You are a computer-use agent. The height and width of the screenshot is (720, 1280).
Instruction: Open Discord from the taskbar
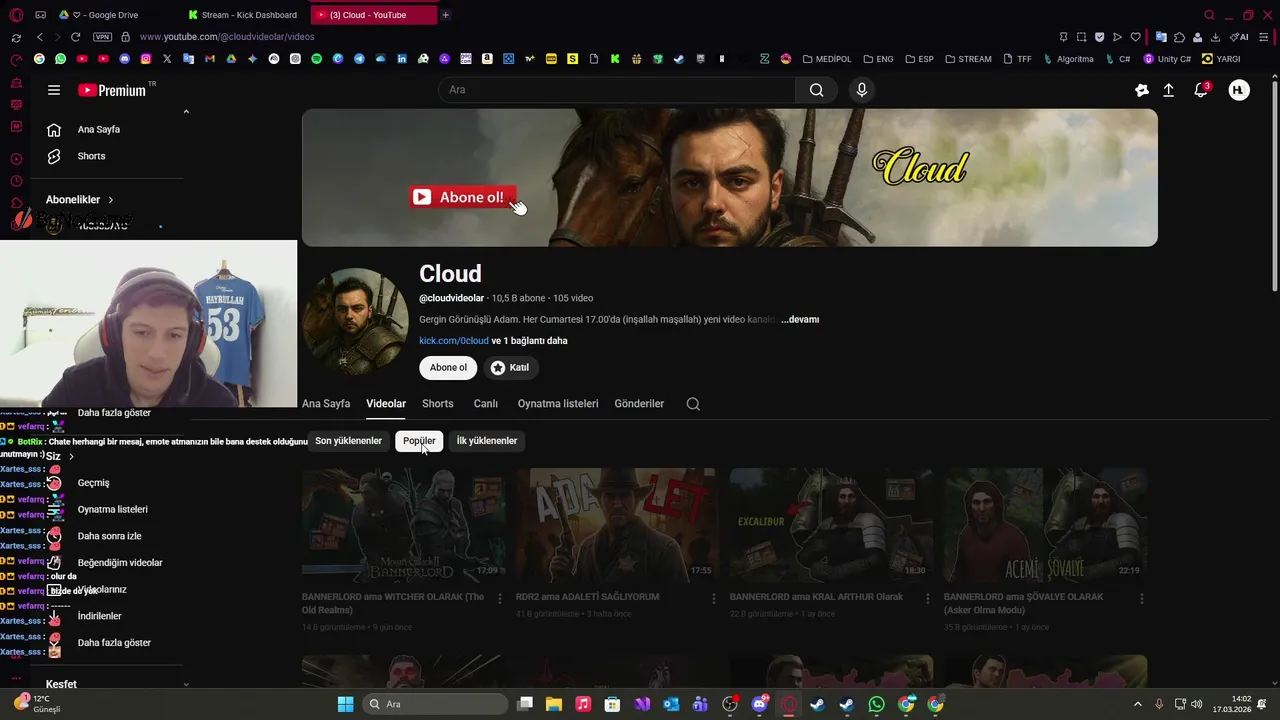click(x=759, y=704)
